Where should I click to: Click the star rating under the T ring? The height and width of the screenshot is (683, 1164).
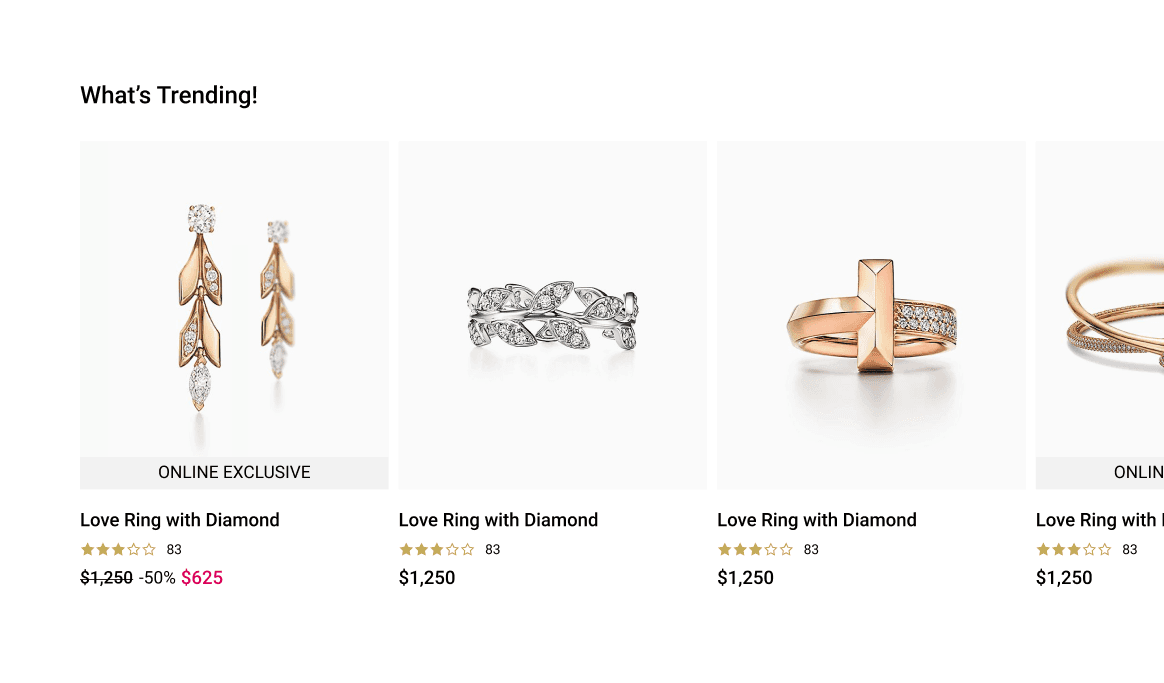click(x=755, y=549)
